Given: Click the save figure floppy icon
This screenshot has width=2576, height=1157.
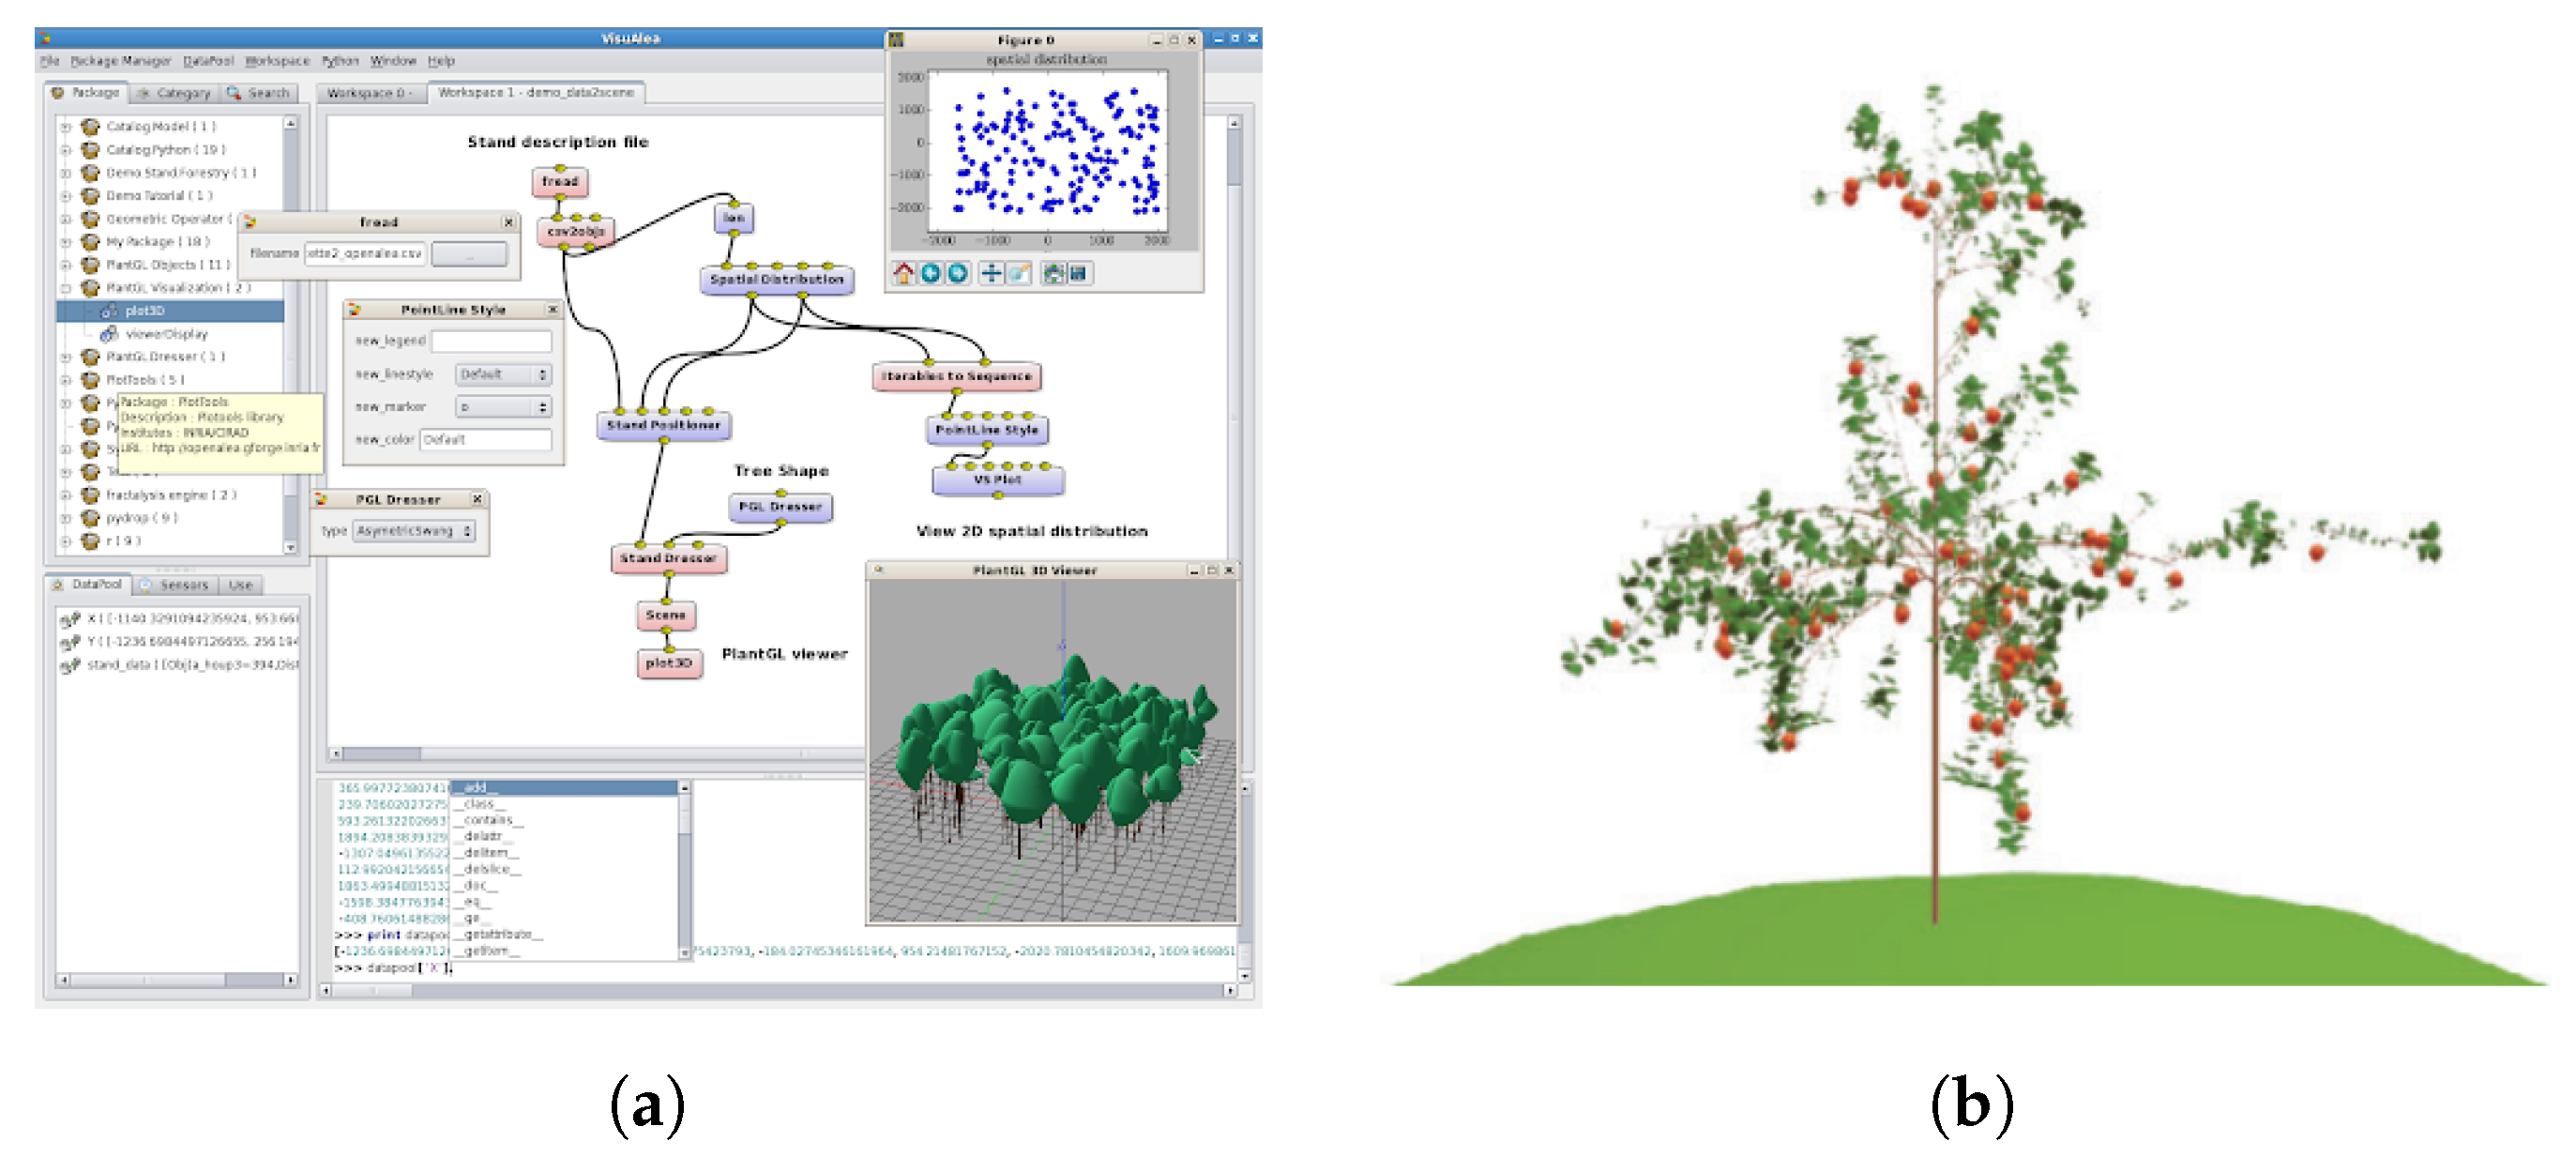Looking at the screenshot, I should 1079,273.
